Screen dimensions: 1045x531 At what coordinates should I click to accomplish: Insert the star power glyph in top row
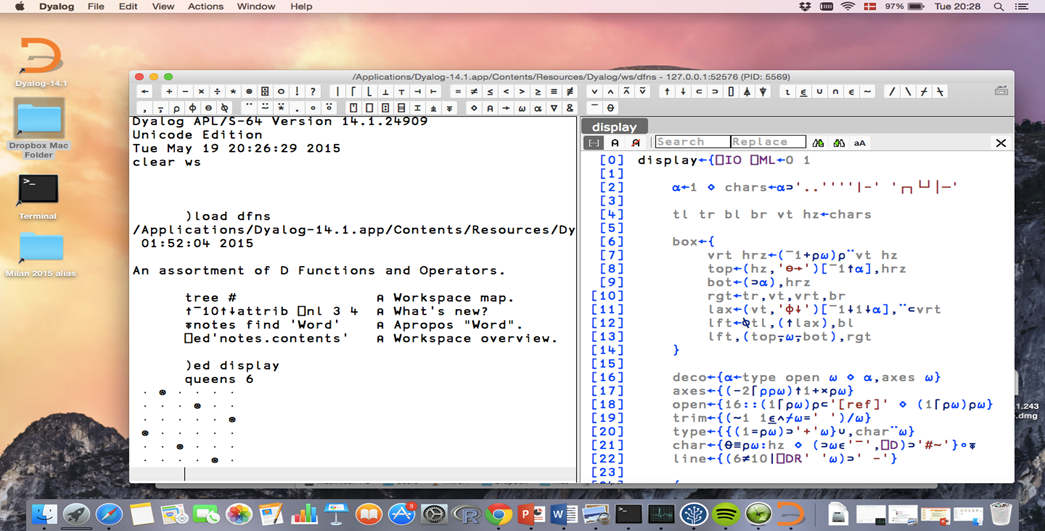233,91
